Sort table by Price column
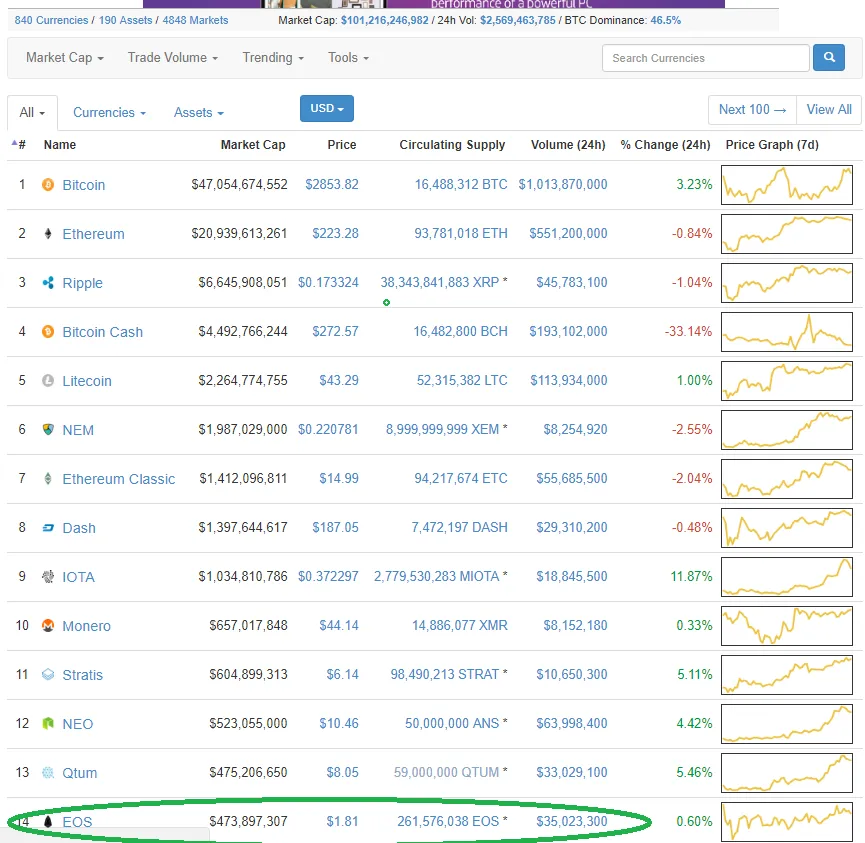 point(341,145)
